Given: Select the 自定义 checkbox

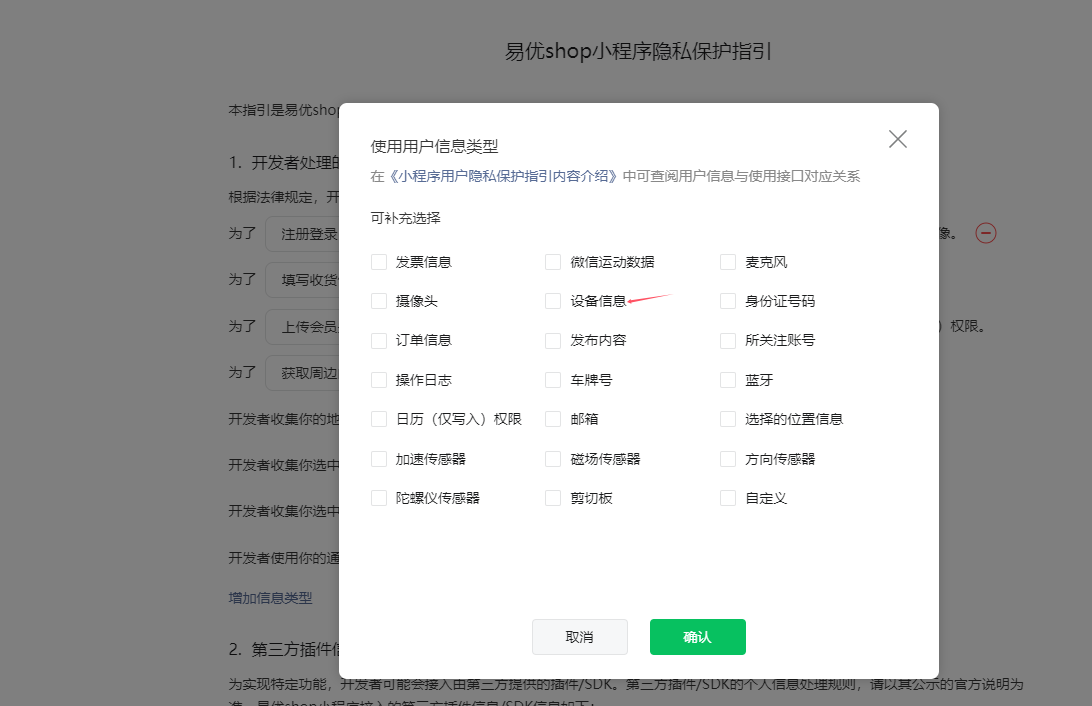Looking at the screenshot, I should click(727, 497).
